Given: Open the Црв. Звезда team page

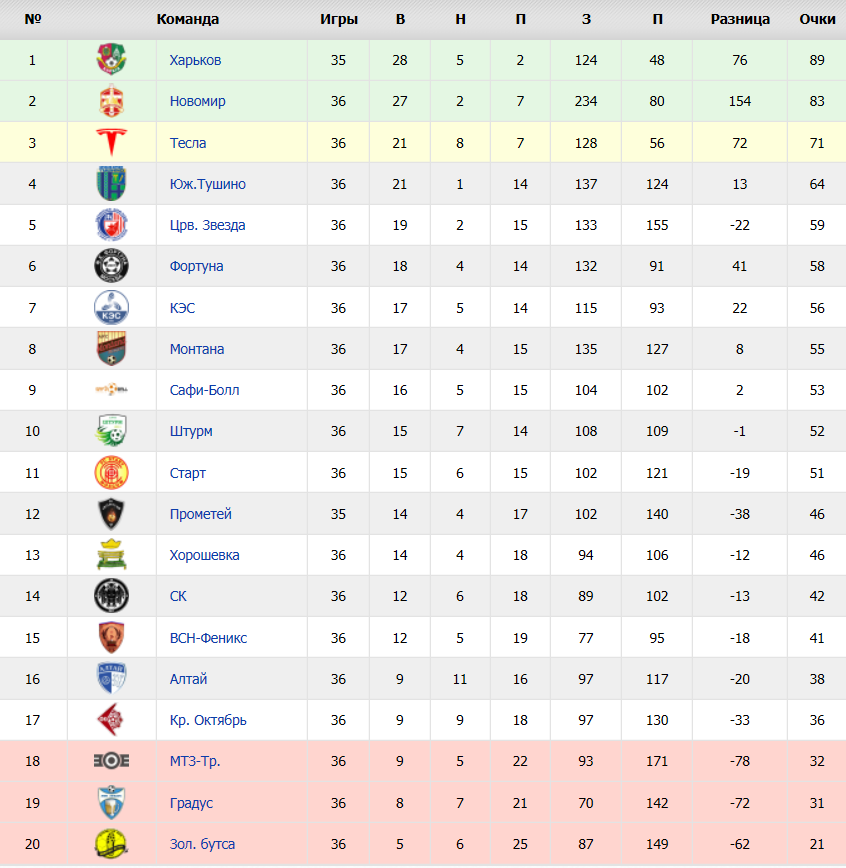Looking at the screenshot, I should pos(208,225).
